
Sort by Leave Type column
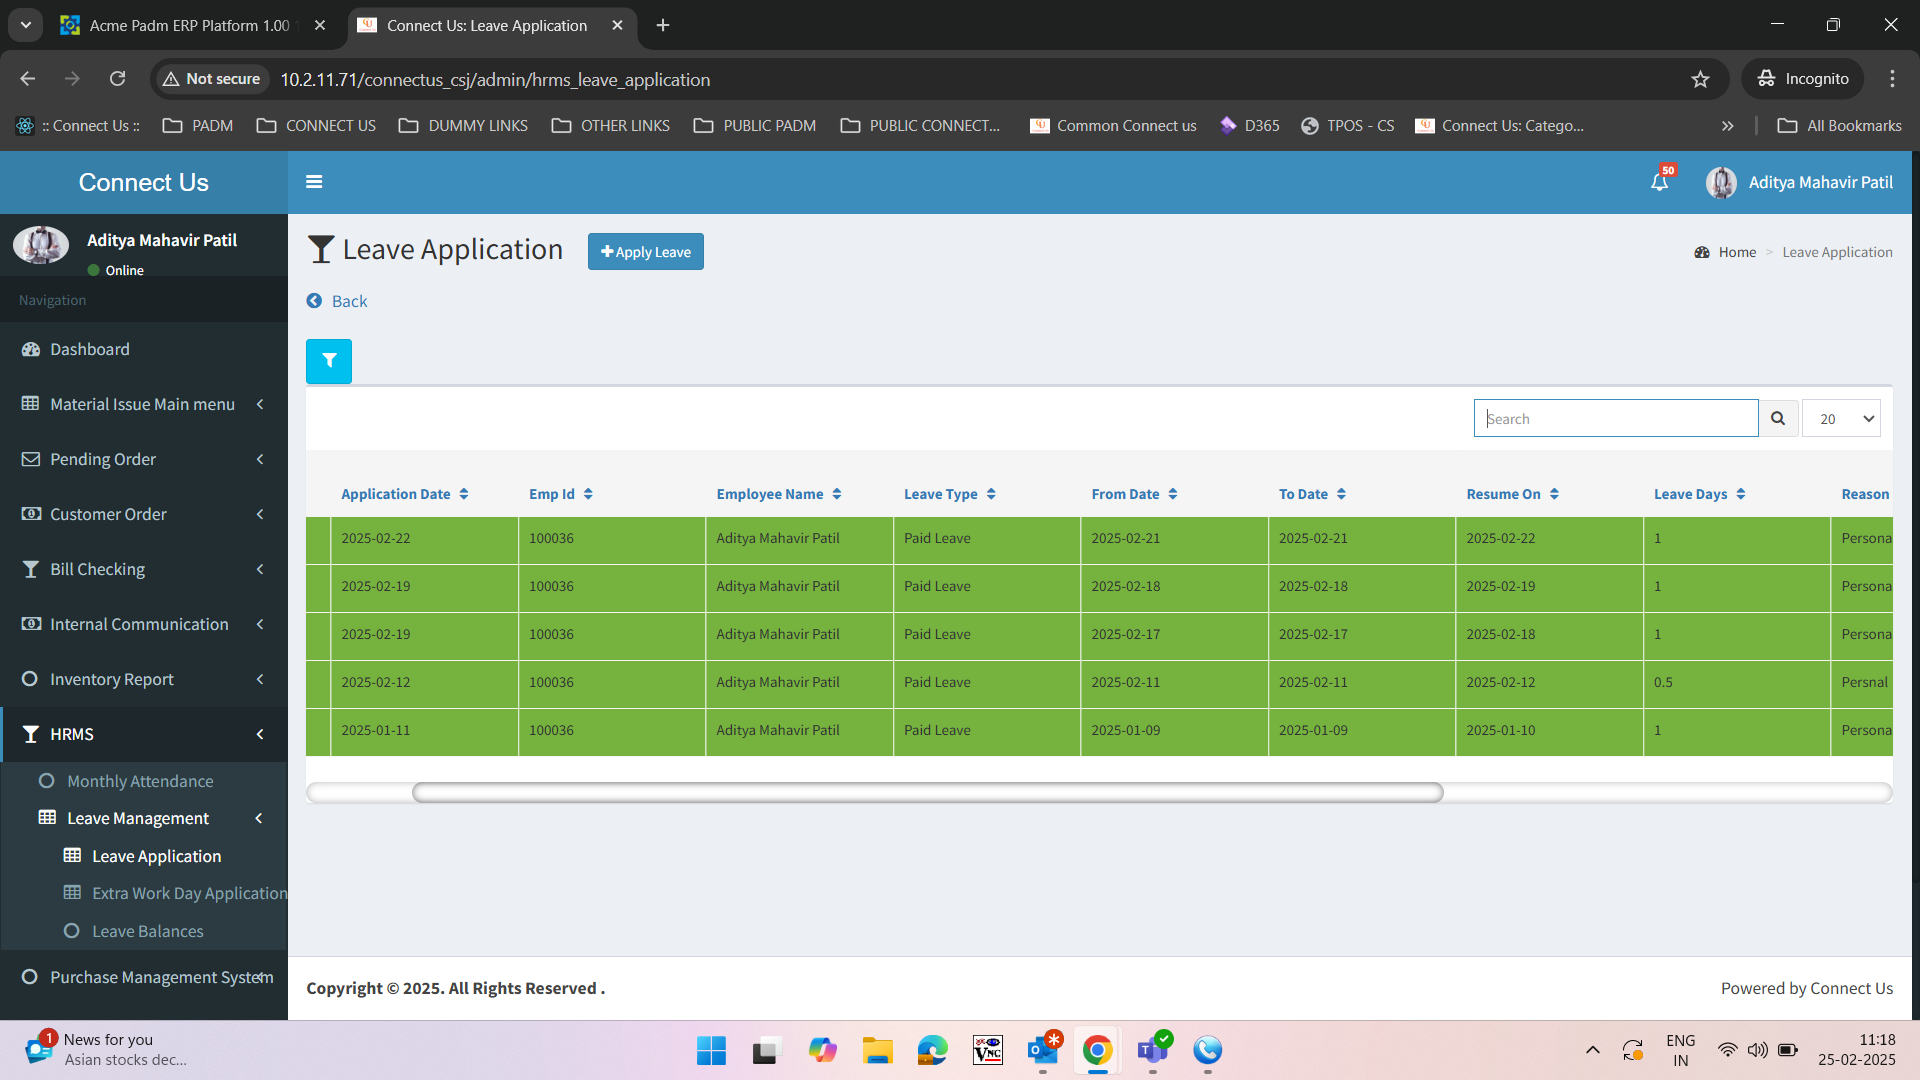950,494
